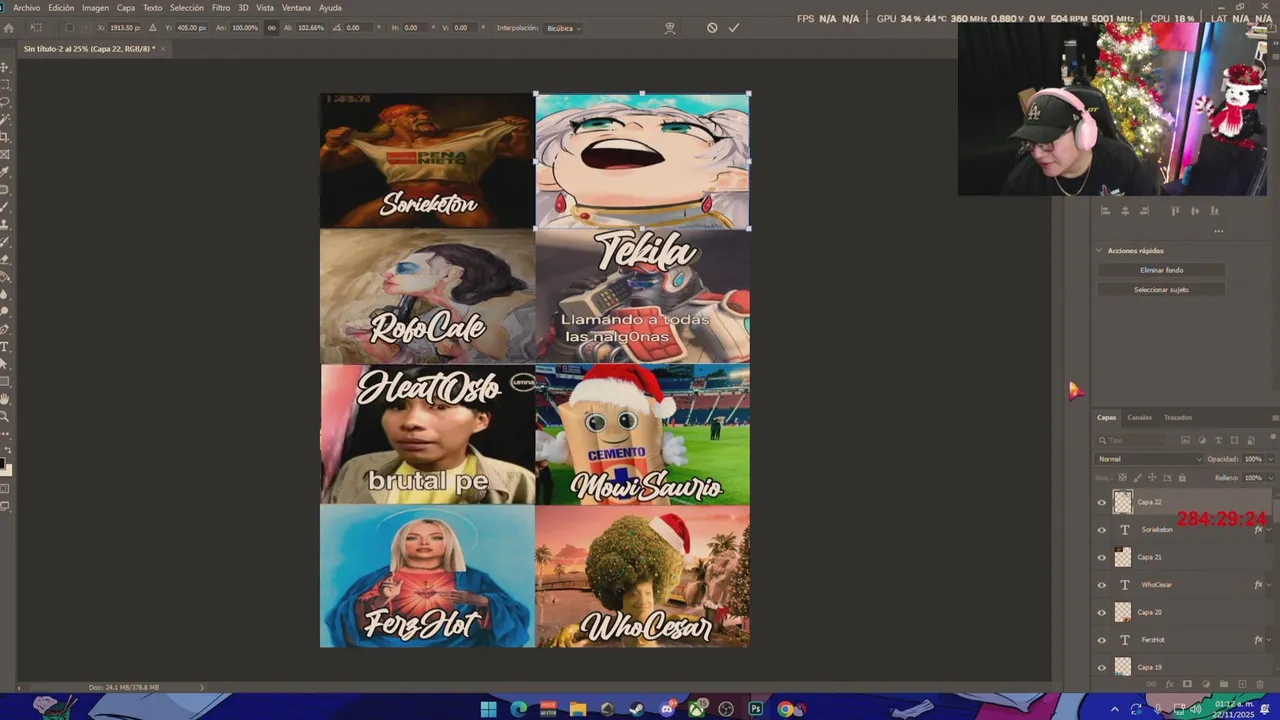Click the X position input field
1280x720 pixels.
pyautogui.click(x=125, y=28)
